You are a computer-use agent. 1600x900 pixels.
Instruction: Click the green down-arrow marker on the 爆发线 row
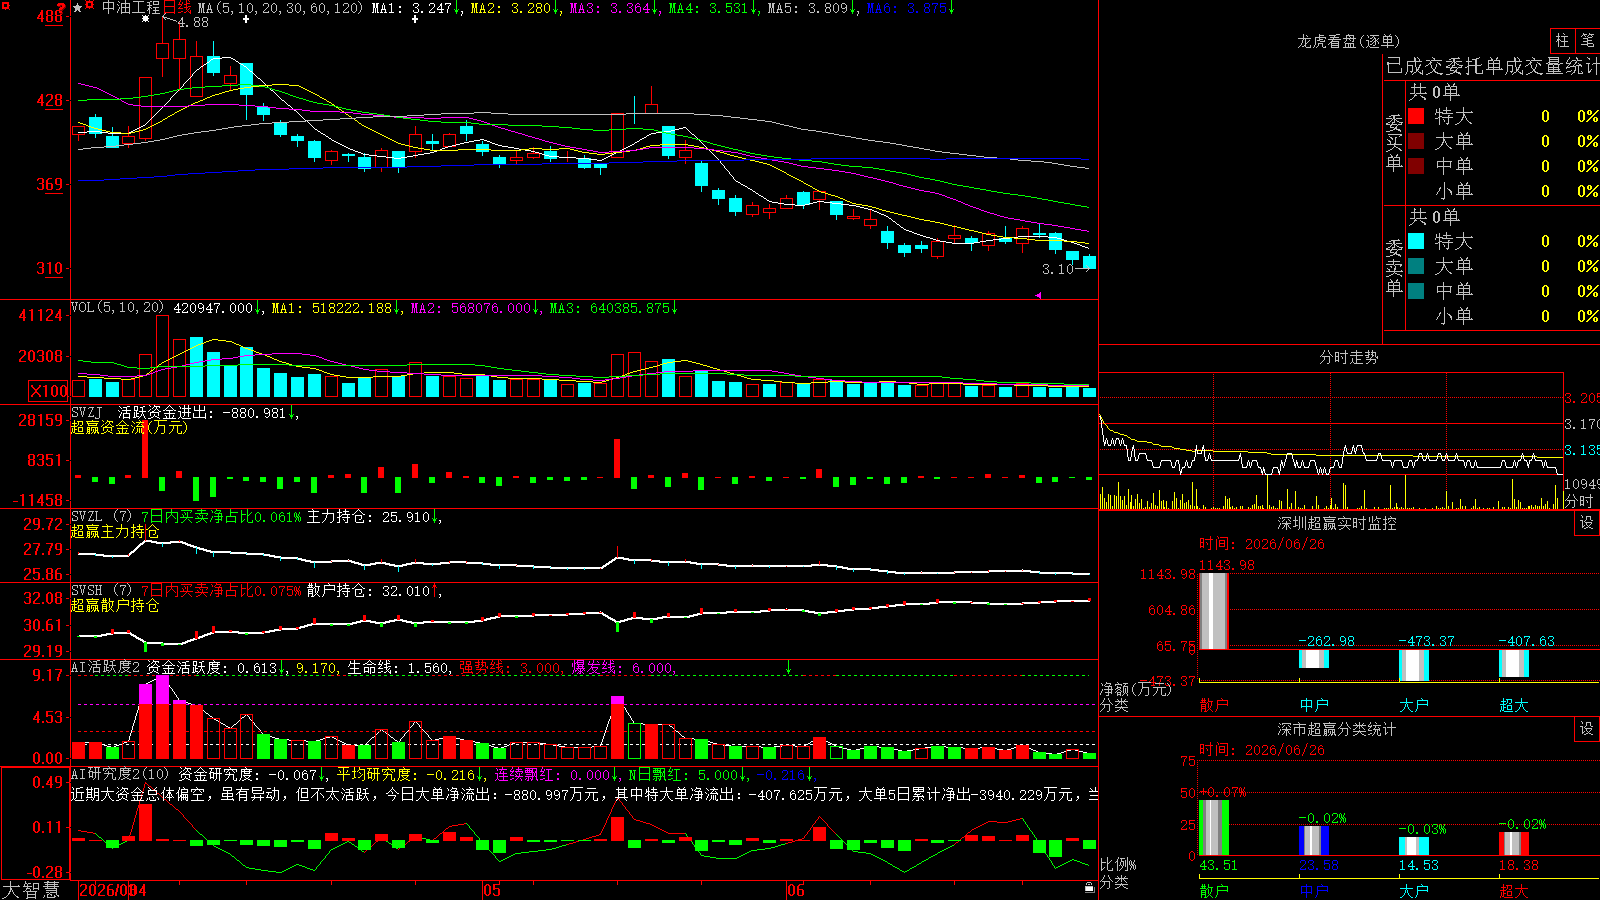click(789, 667)
